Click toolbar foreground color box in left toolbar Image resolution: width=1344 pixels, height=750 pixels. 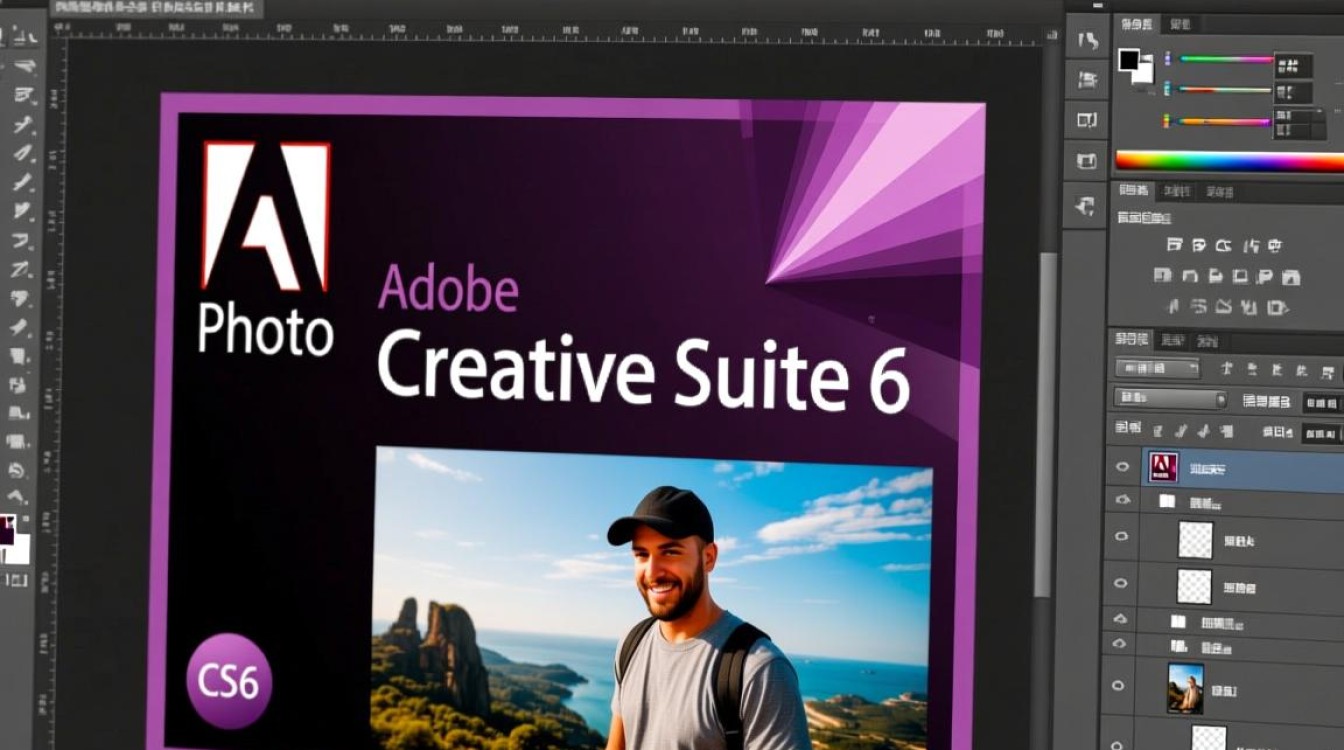pos(8,530)
